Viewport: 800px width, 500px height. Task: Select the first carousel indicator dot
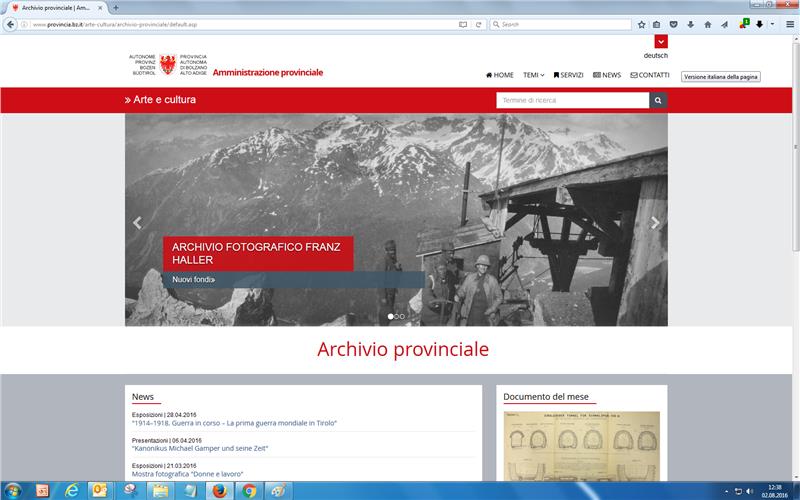click(x=390, y=316)
